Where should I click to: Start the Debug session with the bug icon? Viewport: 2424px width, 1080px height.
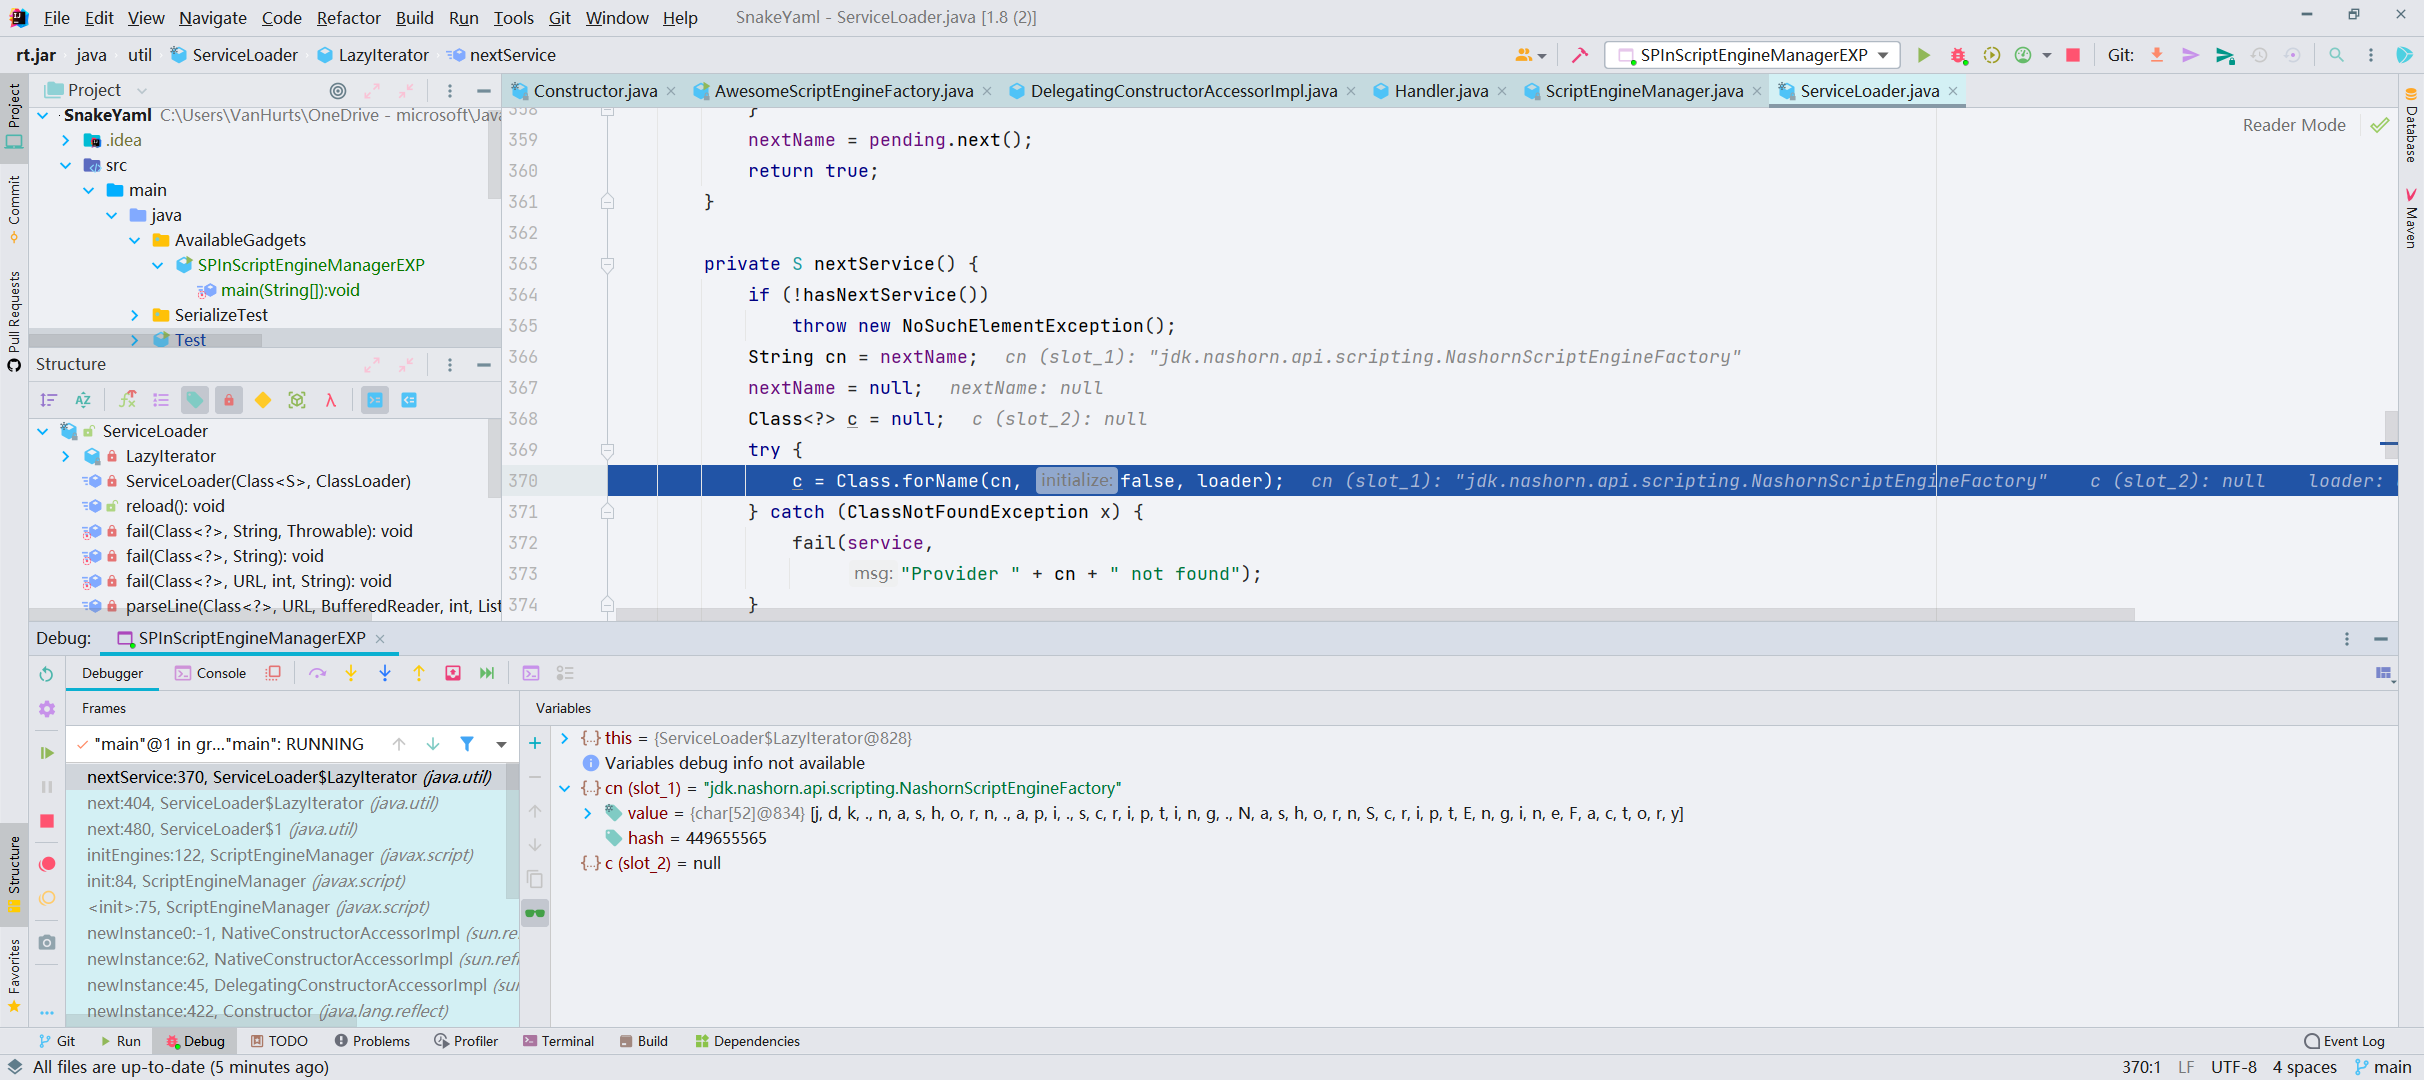(1958, 55)
